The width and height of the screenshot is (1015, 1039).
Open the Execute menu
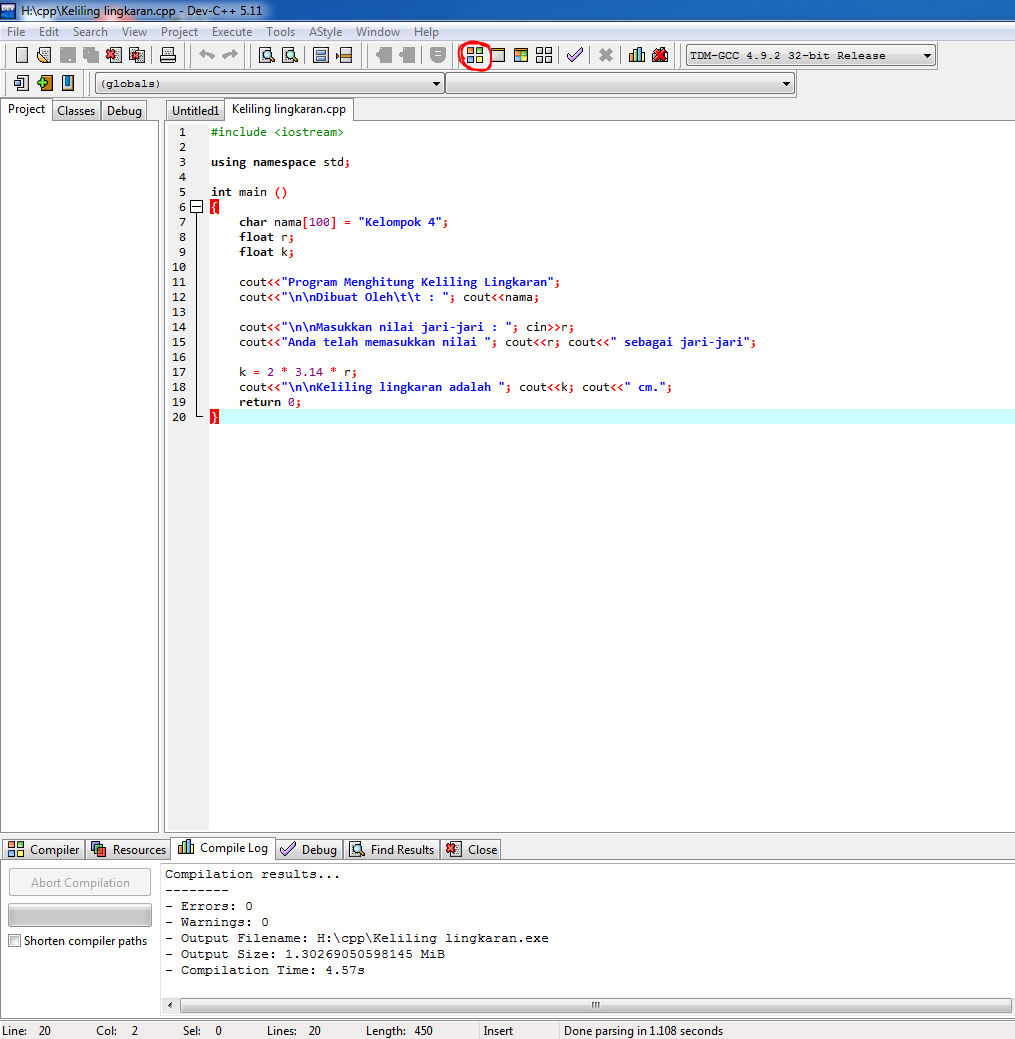(x=232, y=32)
